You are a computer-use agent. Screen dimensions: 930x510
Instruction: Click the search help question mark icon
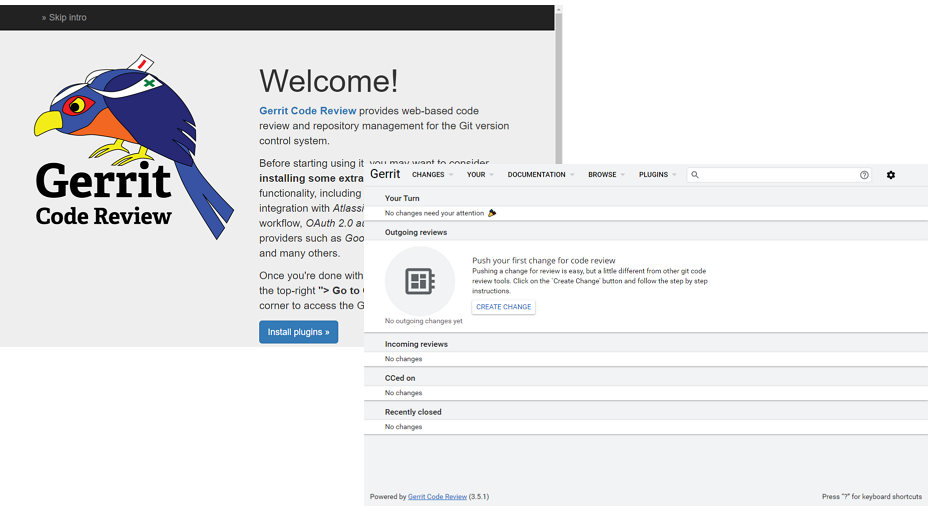864,175
